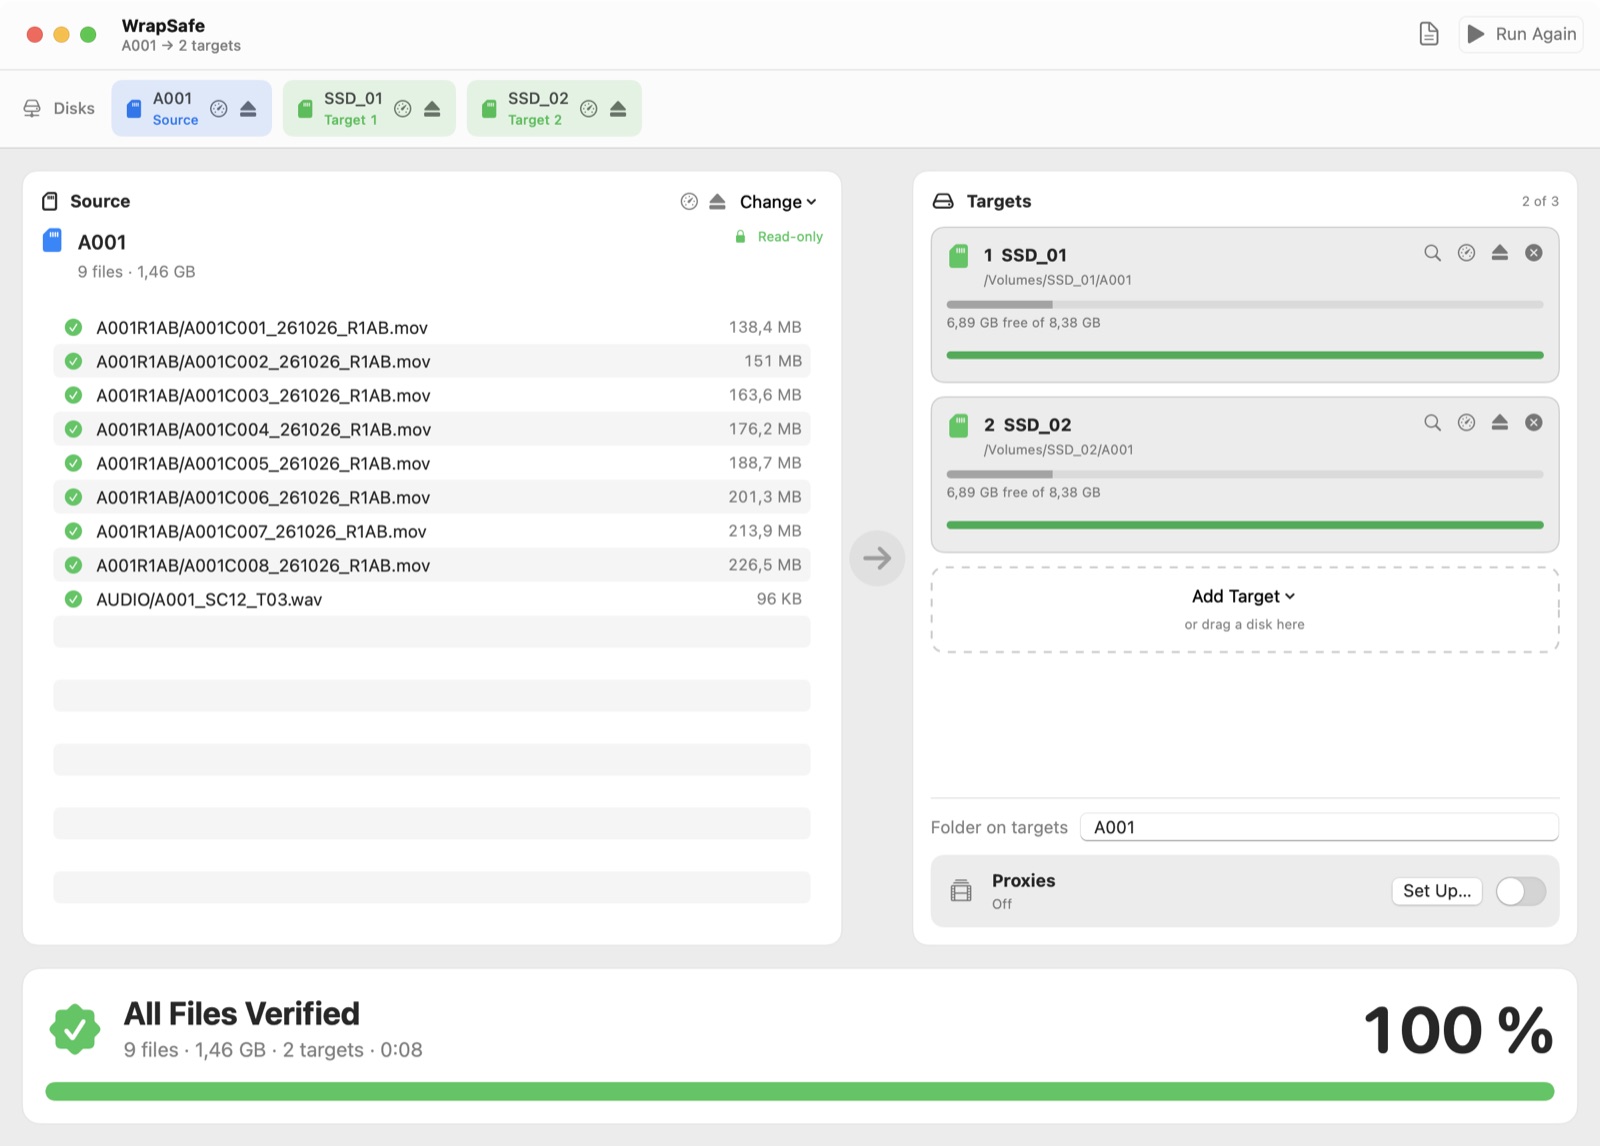Click the SSD_01 copy progress bar
This screenshot has height=1146, width=1600.
pos(1245,355)
